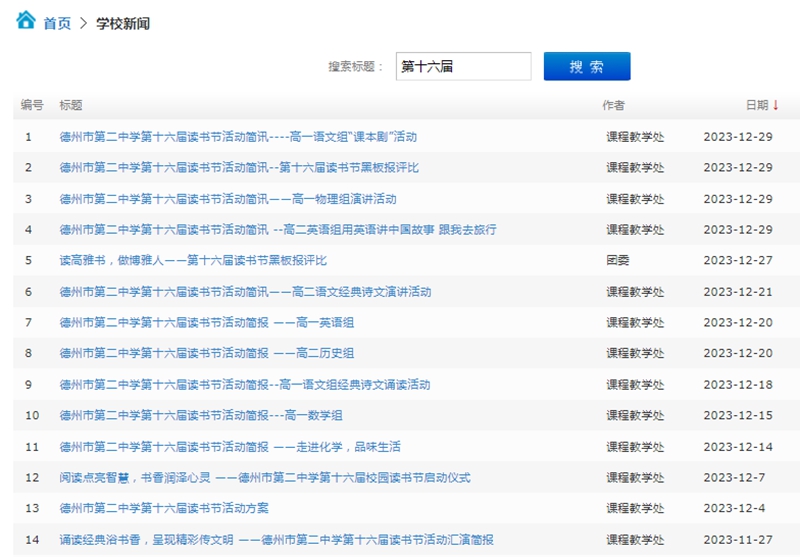Screen dimensions: 800x557
Task: Click 课程教学处 in row 1
Action: (635, 137)
